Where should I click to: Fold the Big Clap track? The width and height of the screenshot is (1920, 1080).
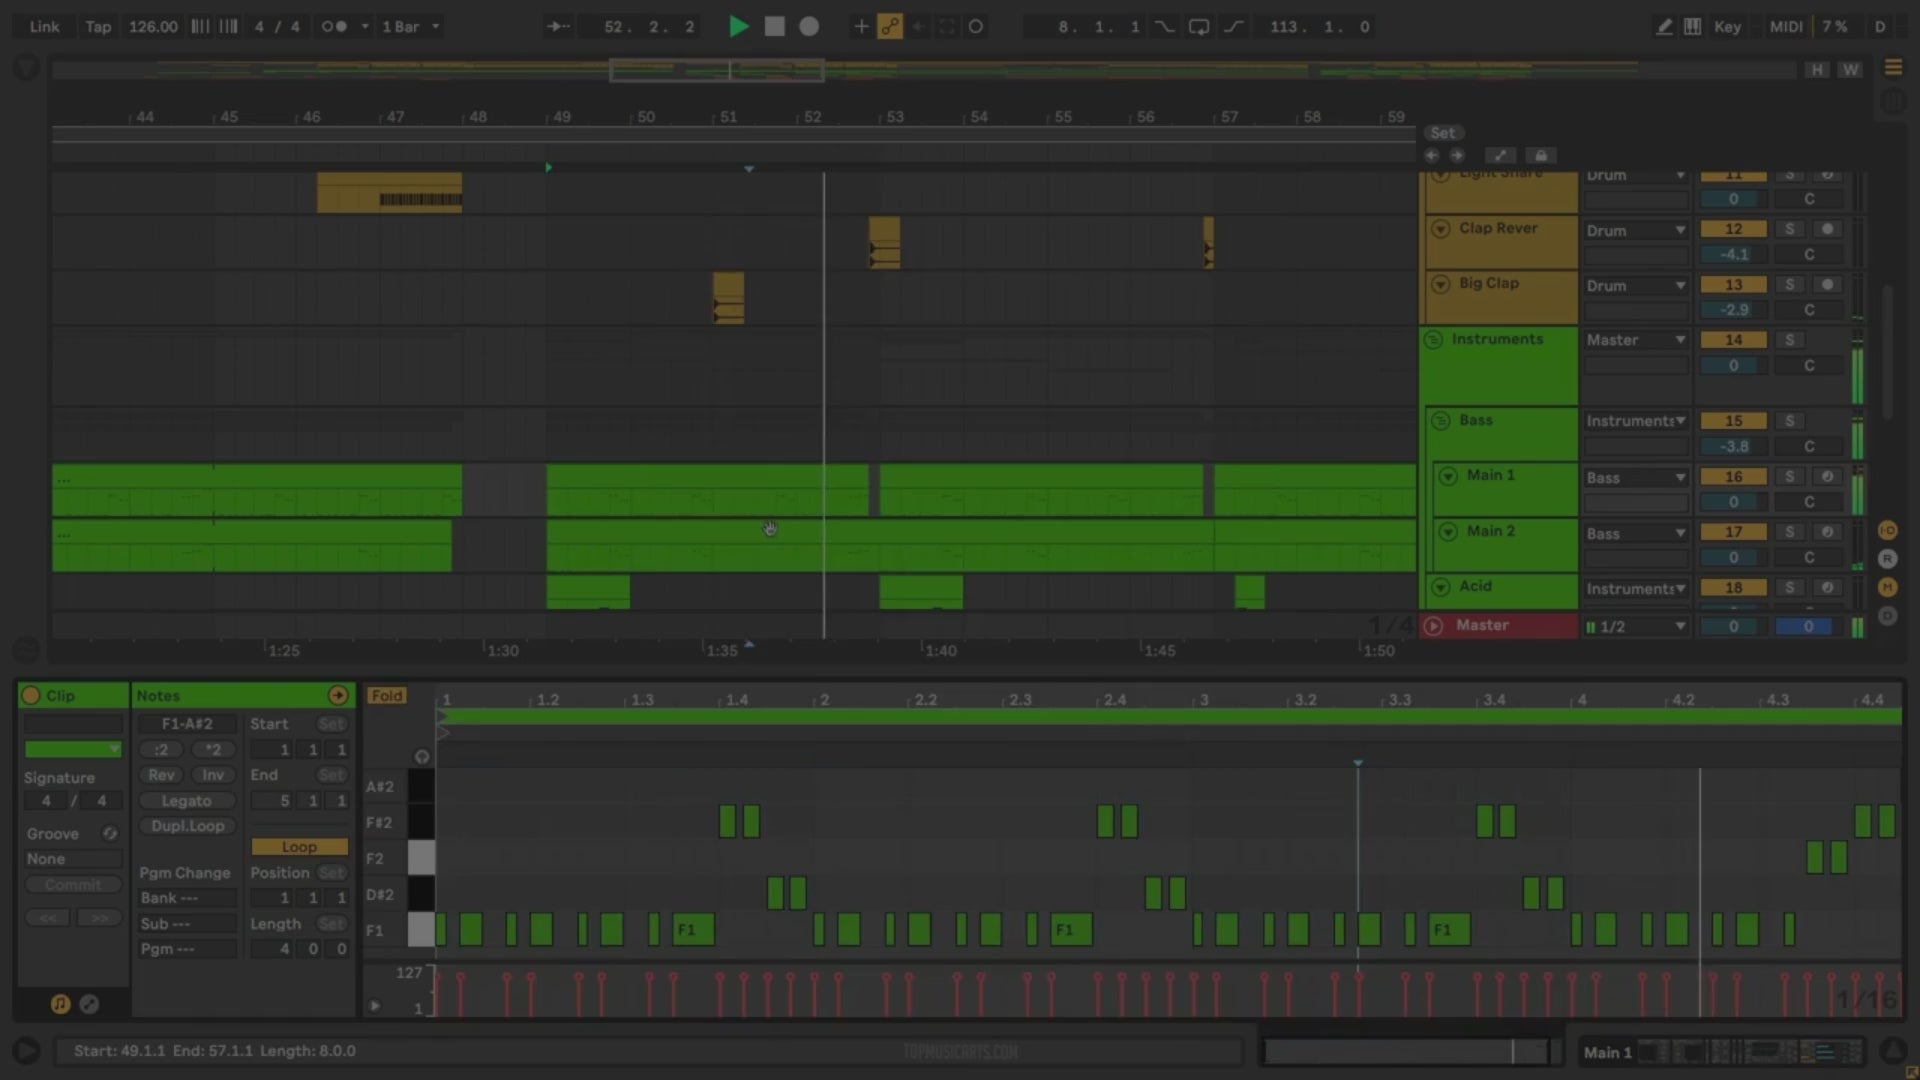[1441, 284]
